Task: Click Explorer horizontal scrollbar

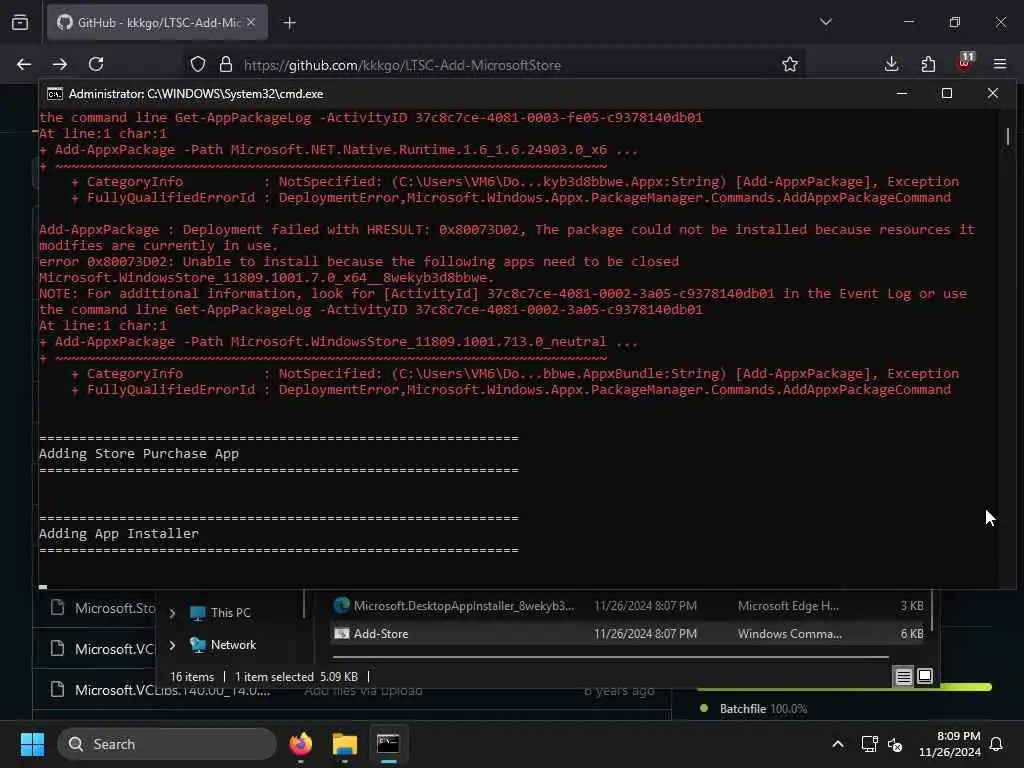Action: pos(610,656)
